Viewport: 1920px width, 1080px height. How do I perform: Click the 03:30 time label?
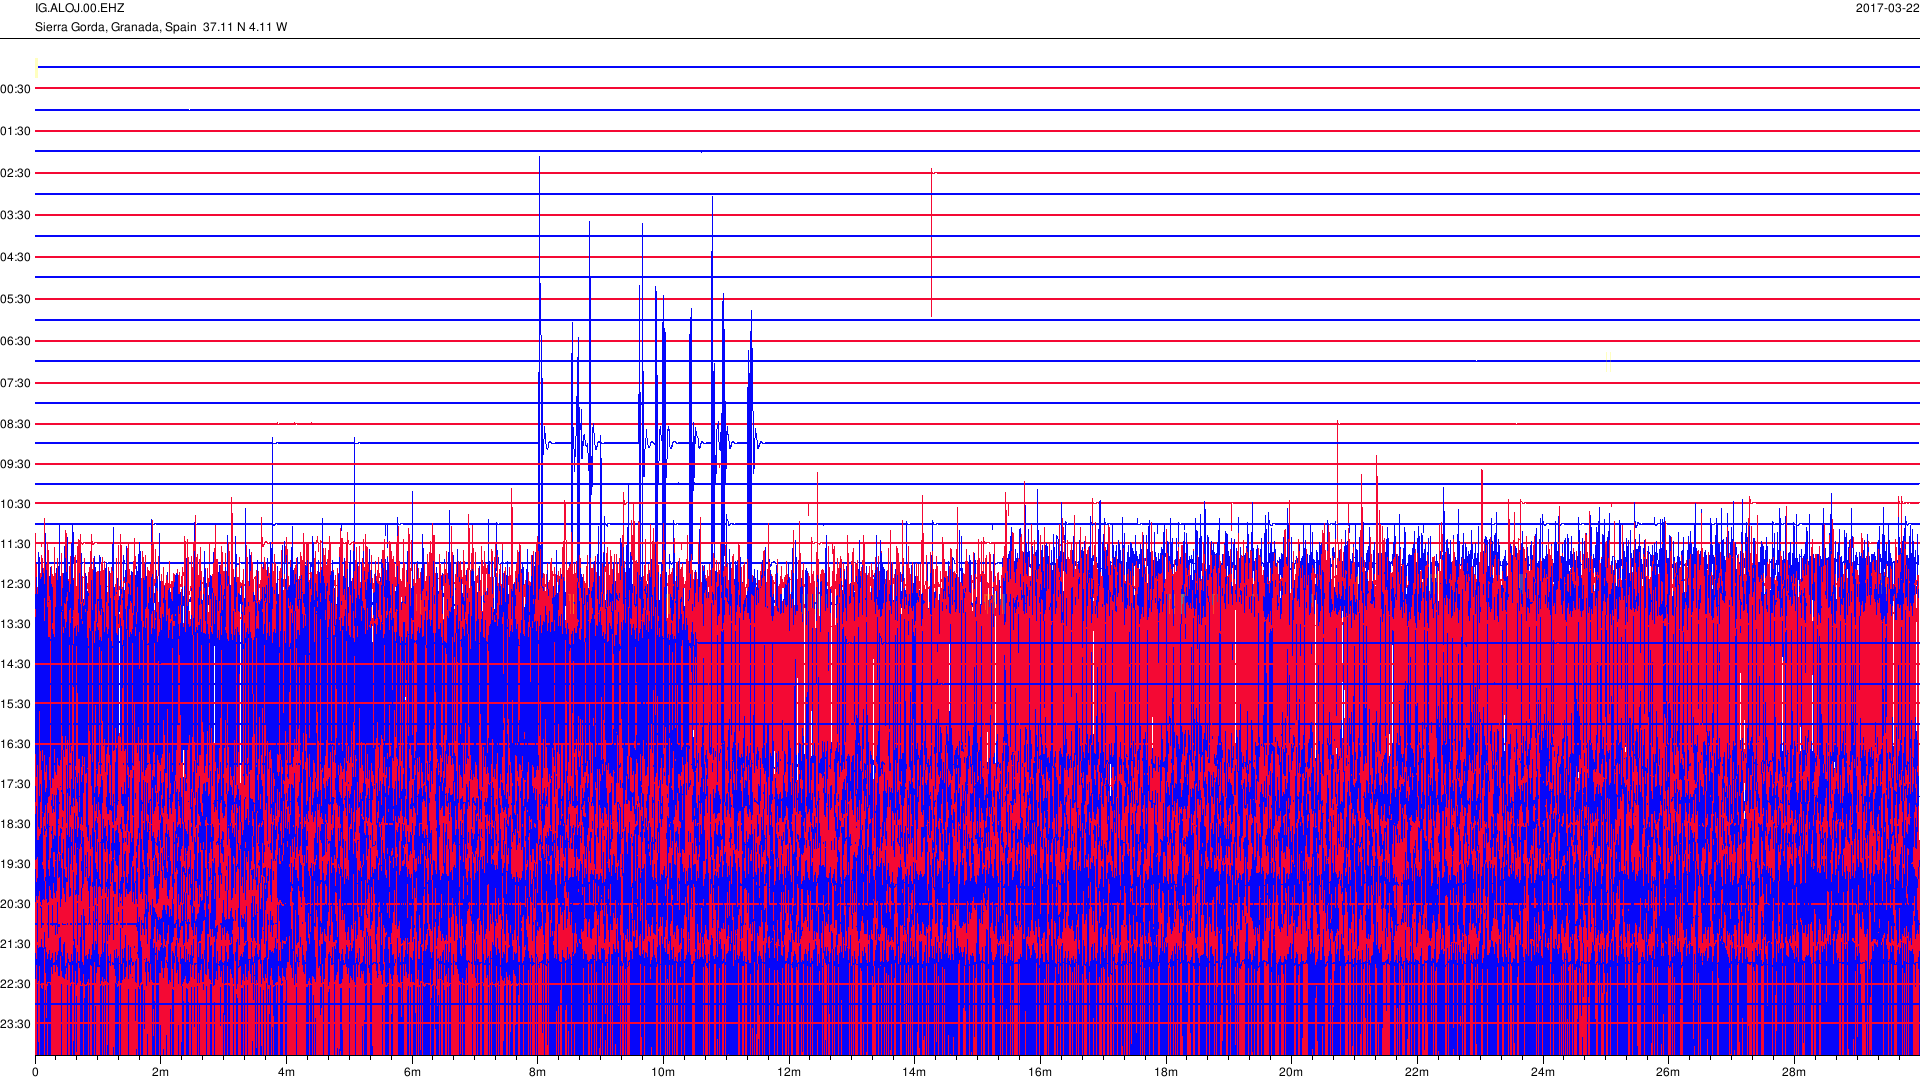point(16,215)
